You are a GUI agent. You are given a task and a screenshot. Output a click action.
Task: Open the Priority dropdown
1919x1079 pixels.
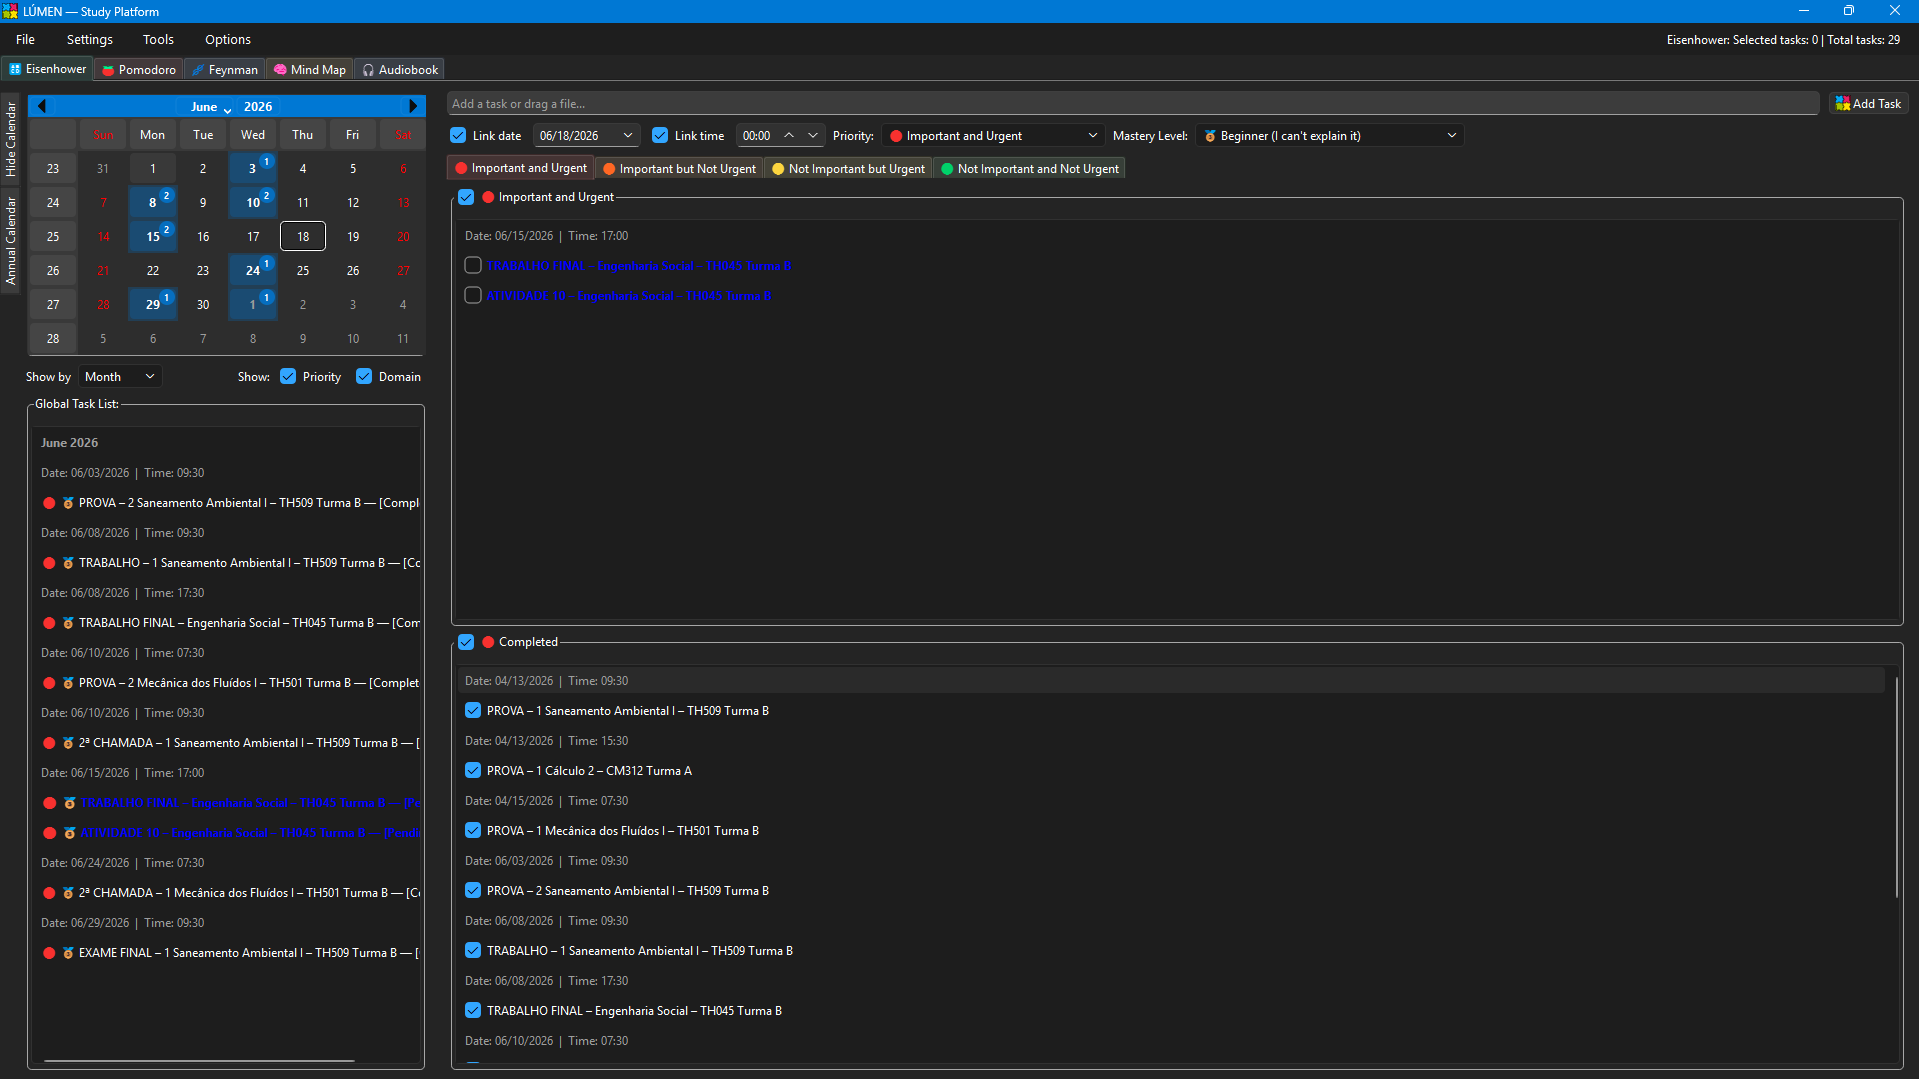coord(993,136)
